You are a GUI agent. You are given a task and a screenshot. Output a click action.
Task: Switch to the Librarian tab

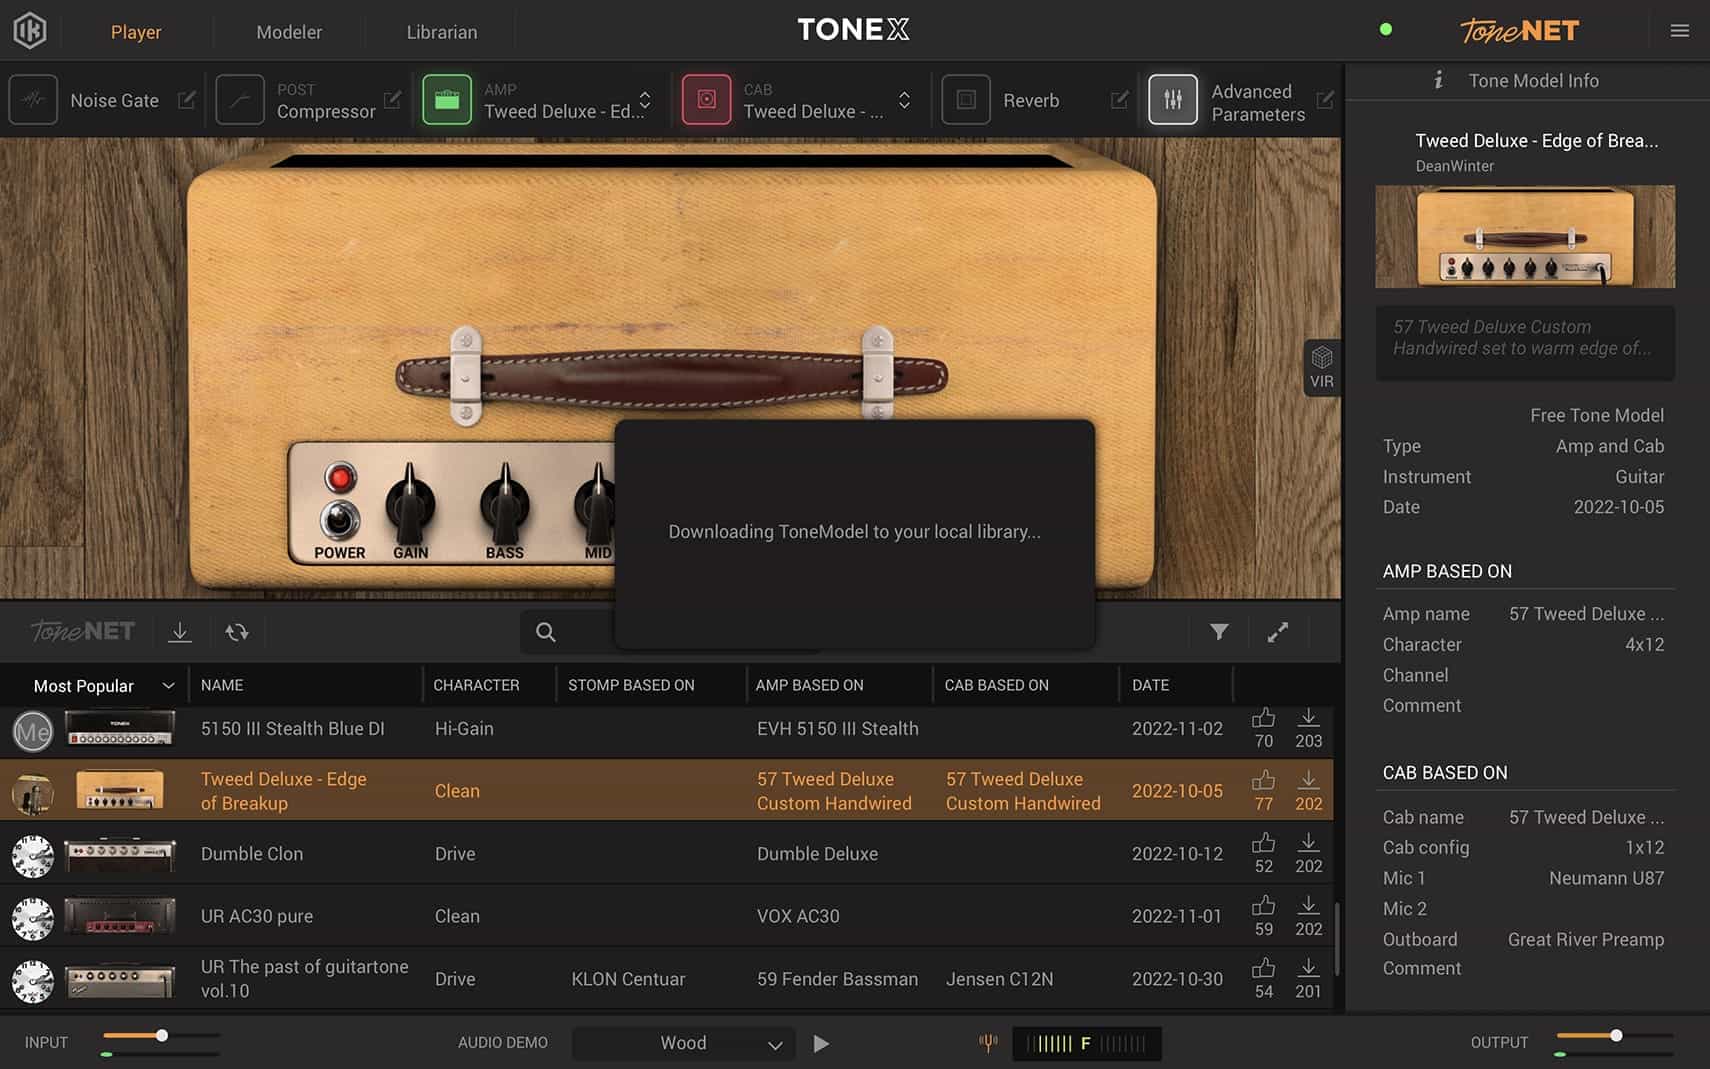[441, 32]
